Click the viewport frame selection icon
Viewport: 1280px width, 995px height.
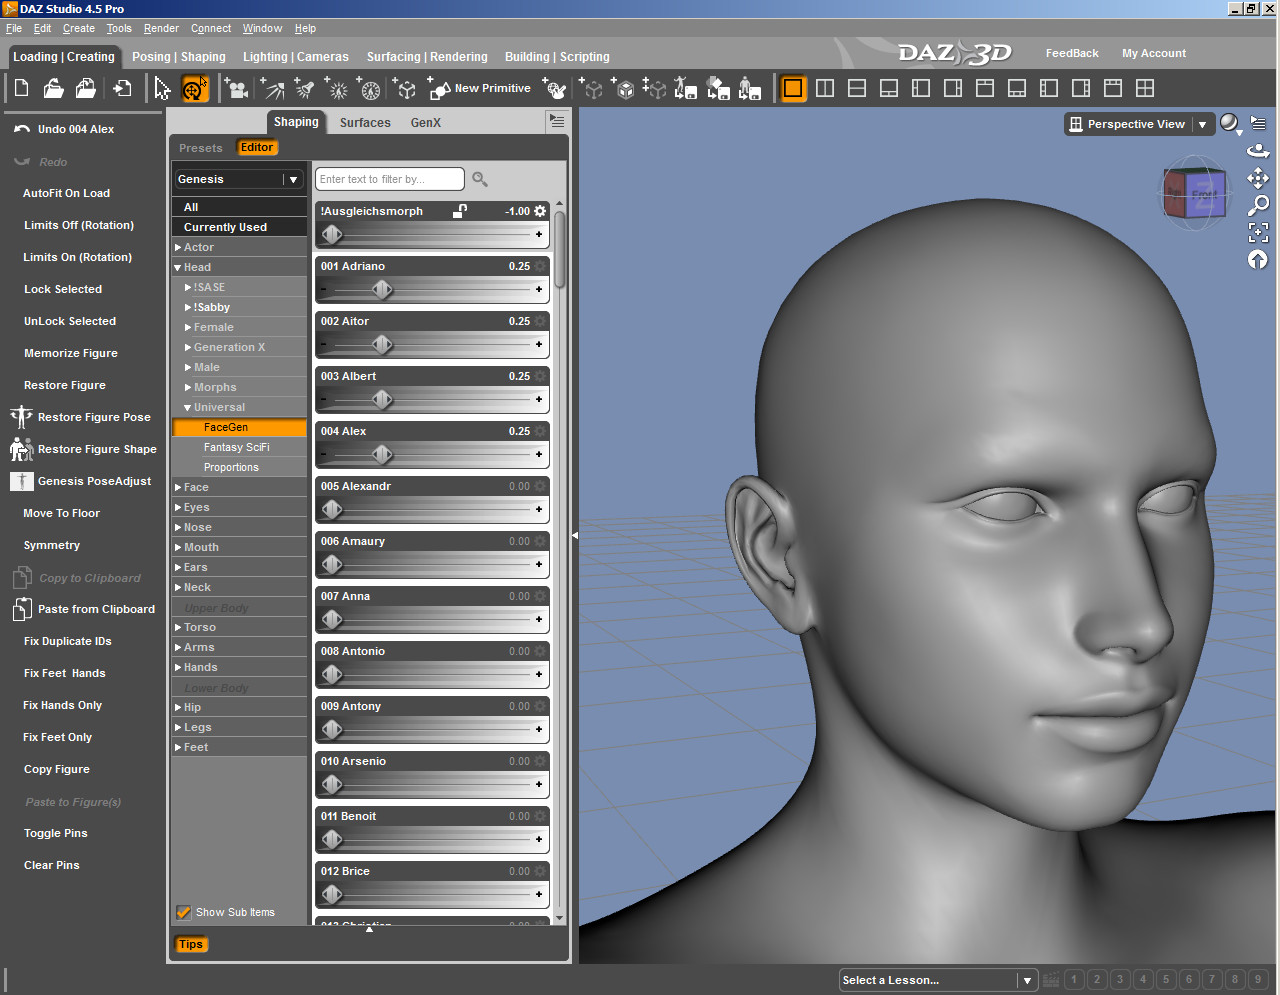click(1258, 232)
